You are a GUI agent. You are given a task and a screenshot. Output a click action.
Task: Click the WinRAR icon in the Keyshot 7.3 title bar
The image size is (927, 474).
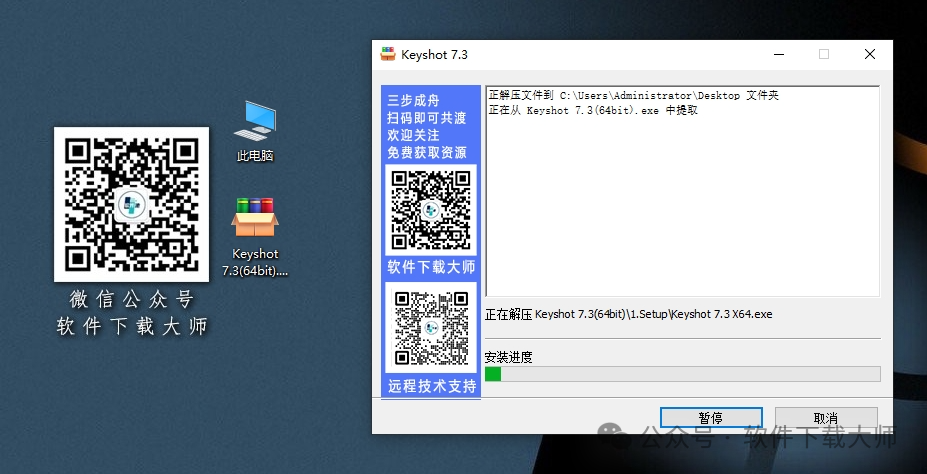click(388, 54)
